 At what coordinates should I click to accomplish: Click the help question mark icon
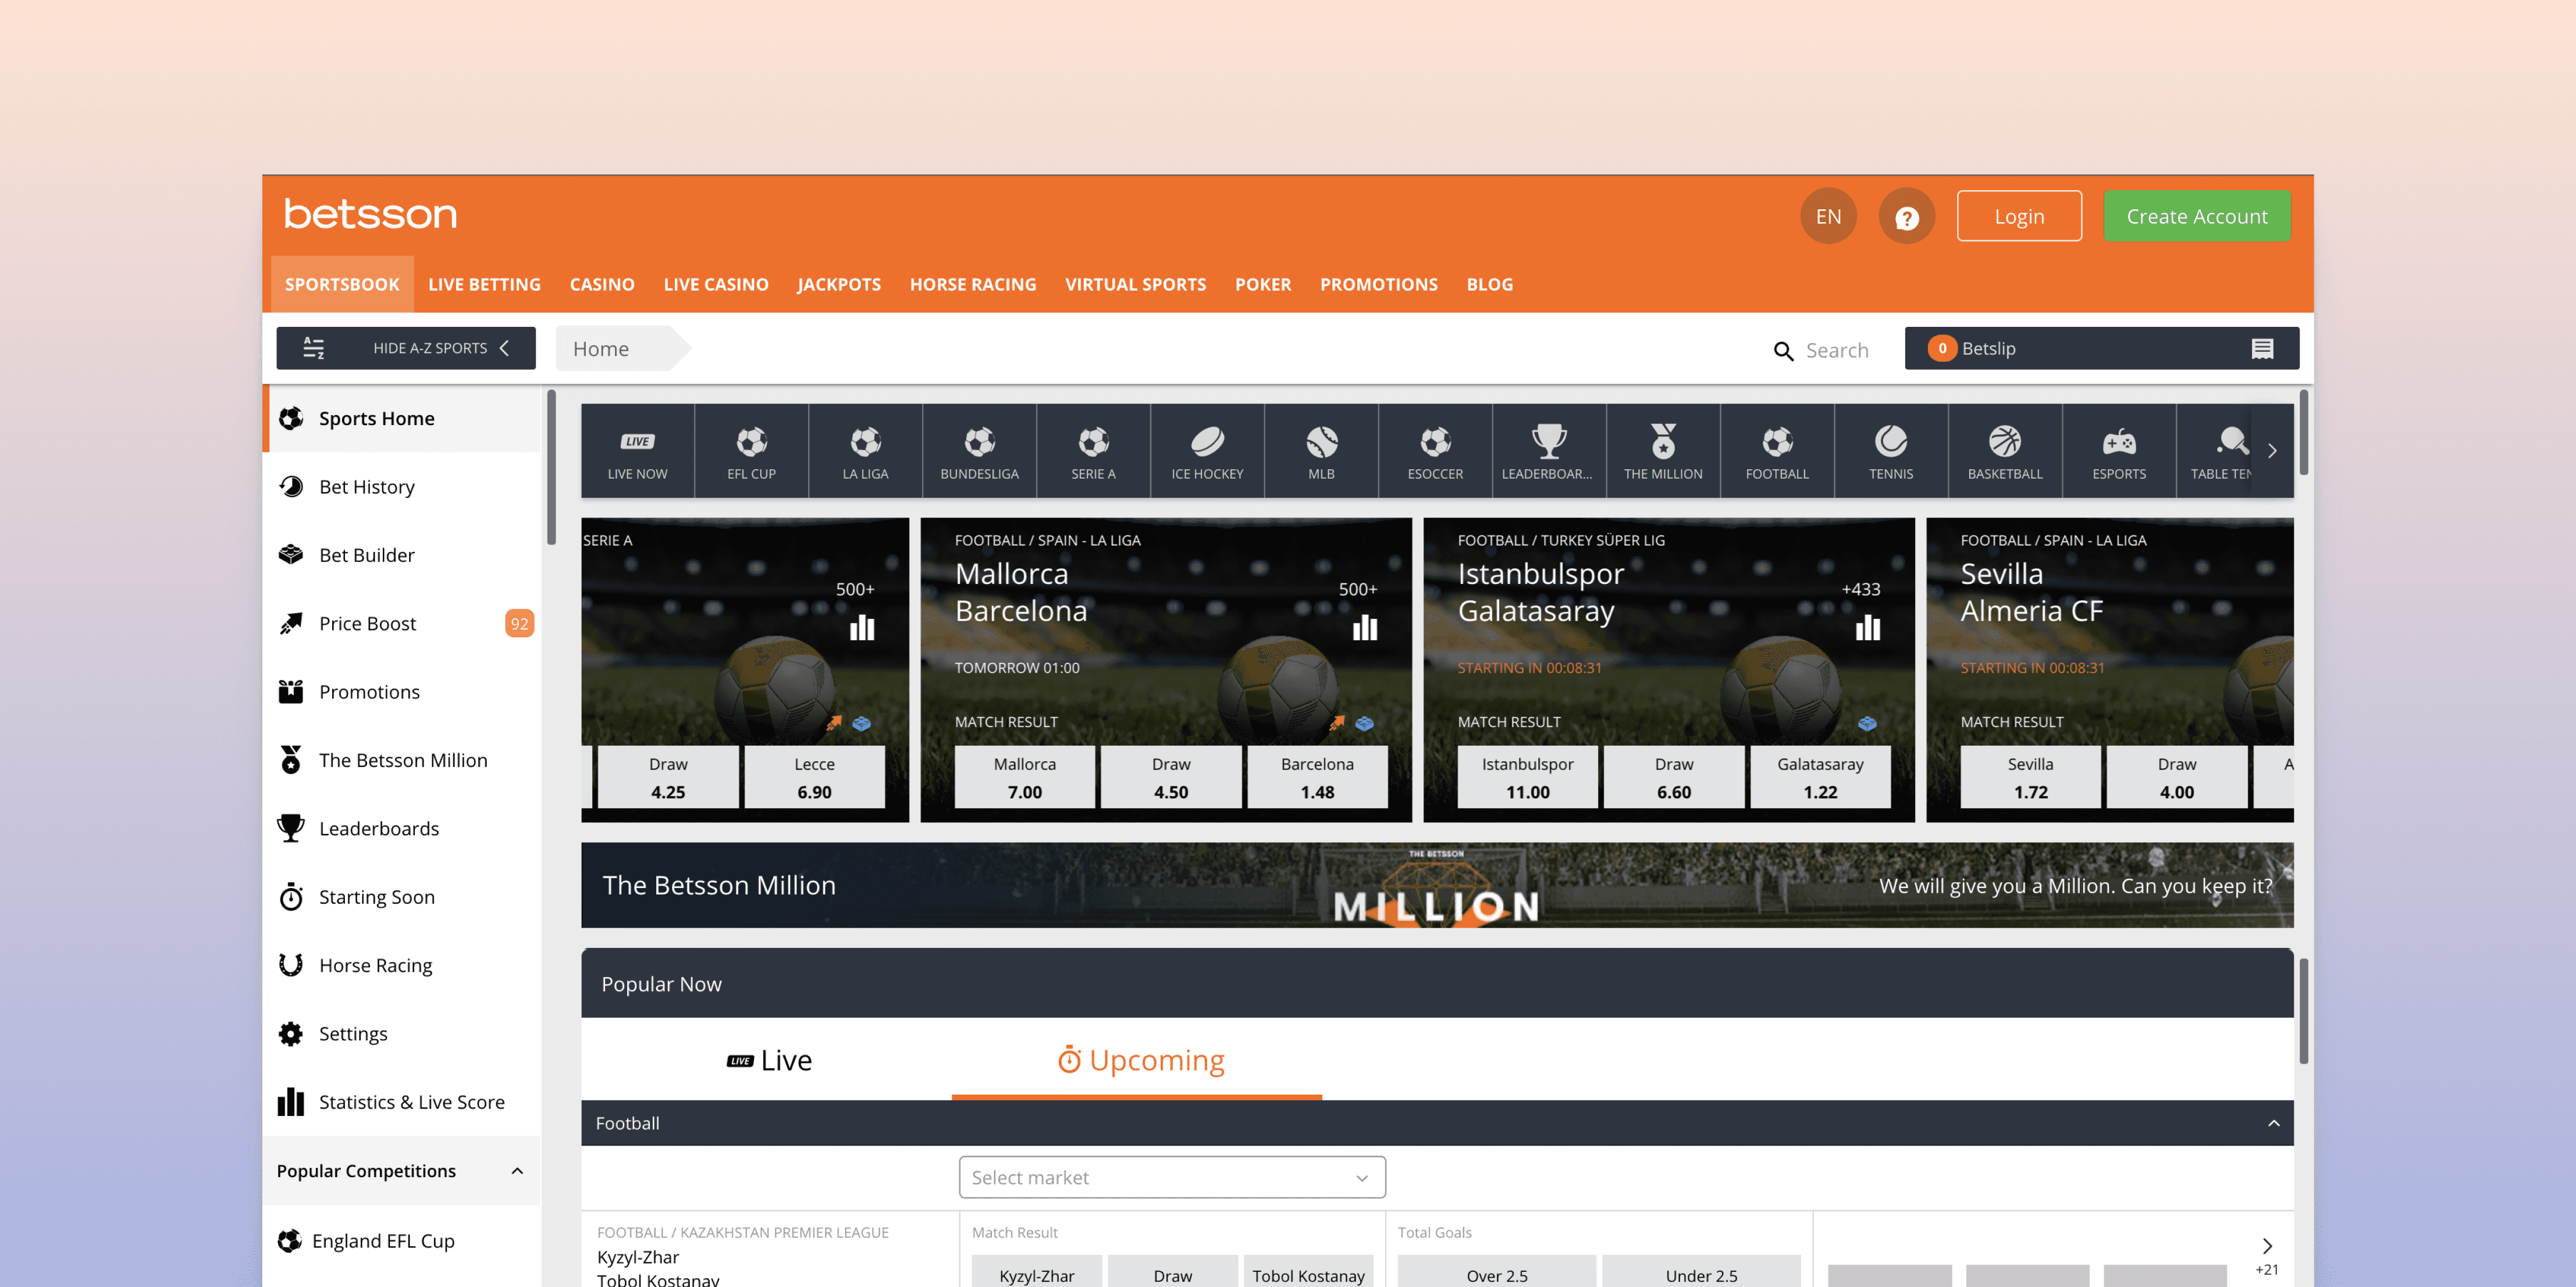1906,217
